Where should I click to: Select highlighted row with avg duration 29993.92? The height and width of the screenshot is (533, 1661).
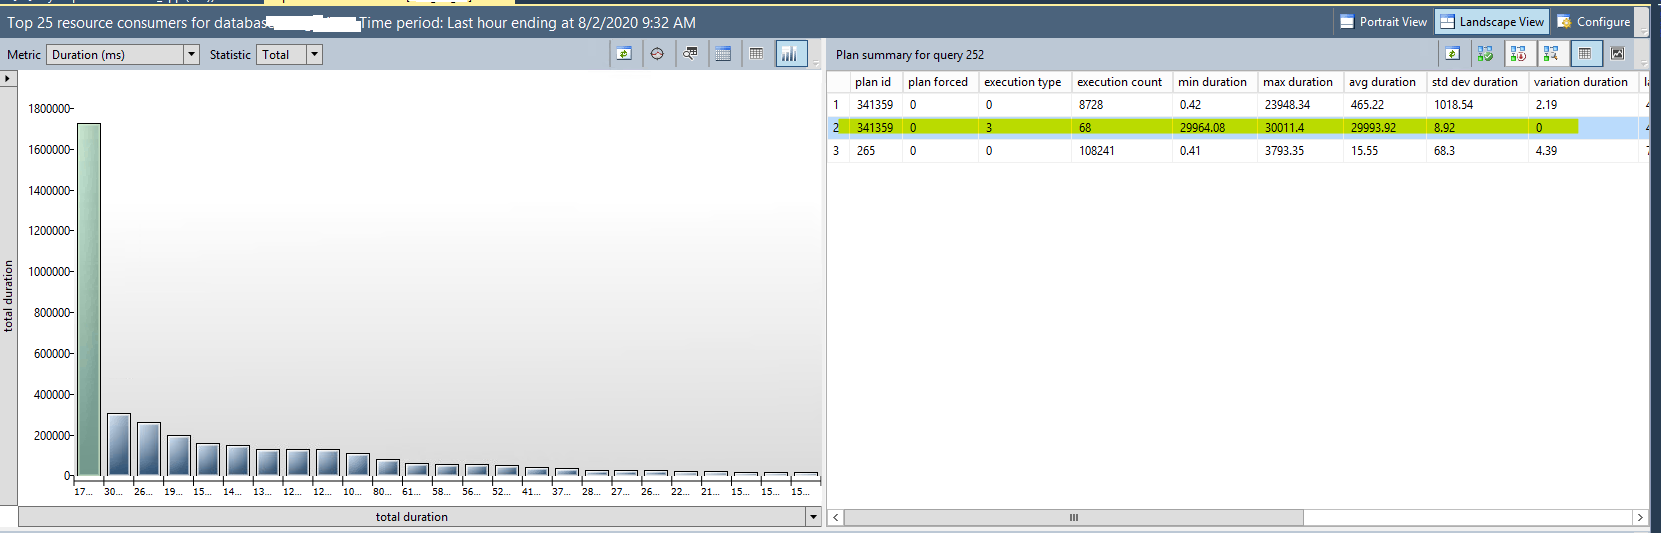(1237, 127)
